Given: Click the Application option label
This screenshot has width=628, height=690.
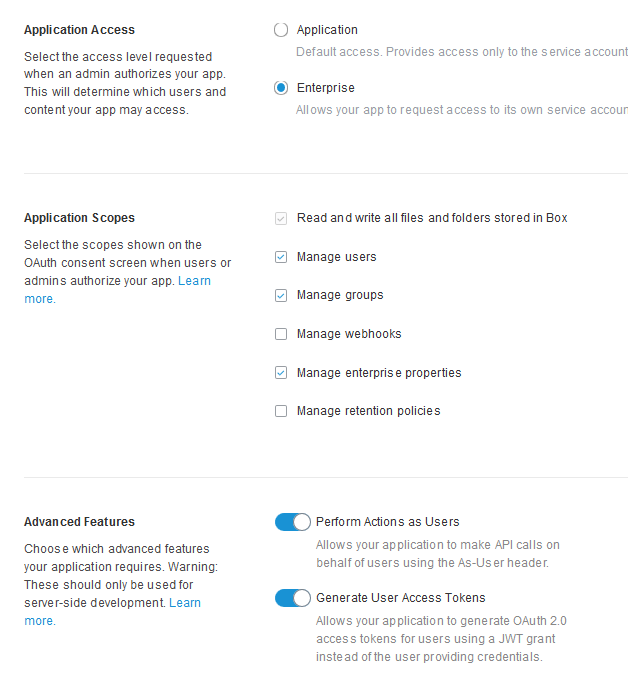Looking at the screenshot, I should 327,30.
